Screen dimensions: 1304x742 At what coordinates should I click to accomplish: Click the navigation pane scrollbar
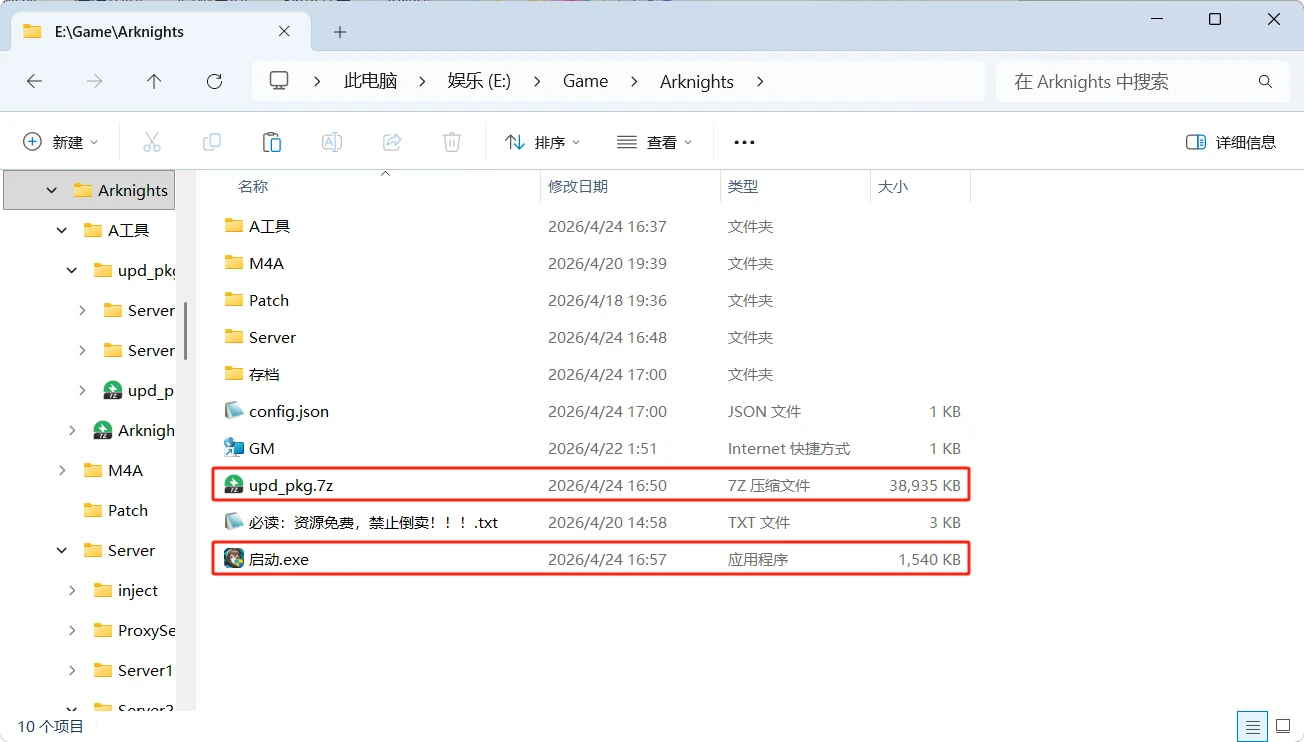coord(186,330)
